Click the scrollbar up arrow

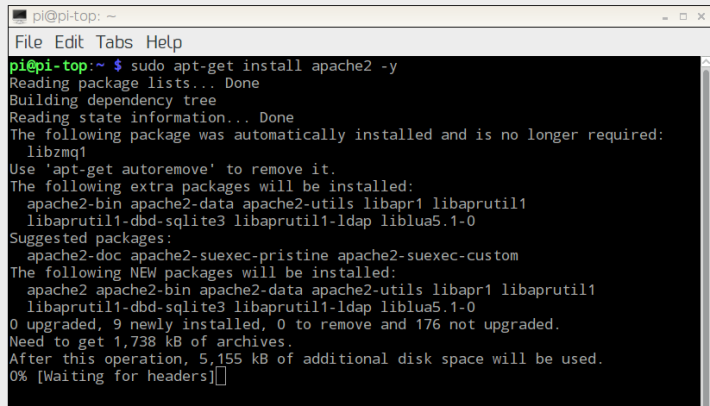705,62
